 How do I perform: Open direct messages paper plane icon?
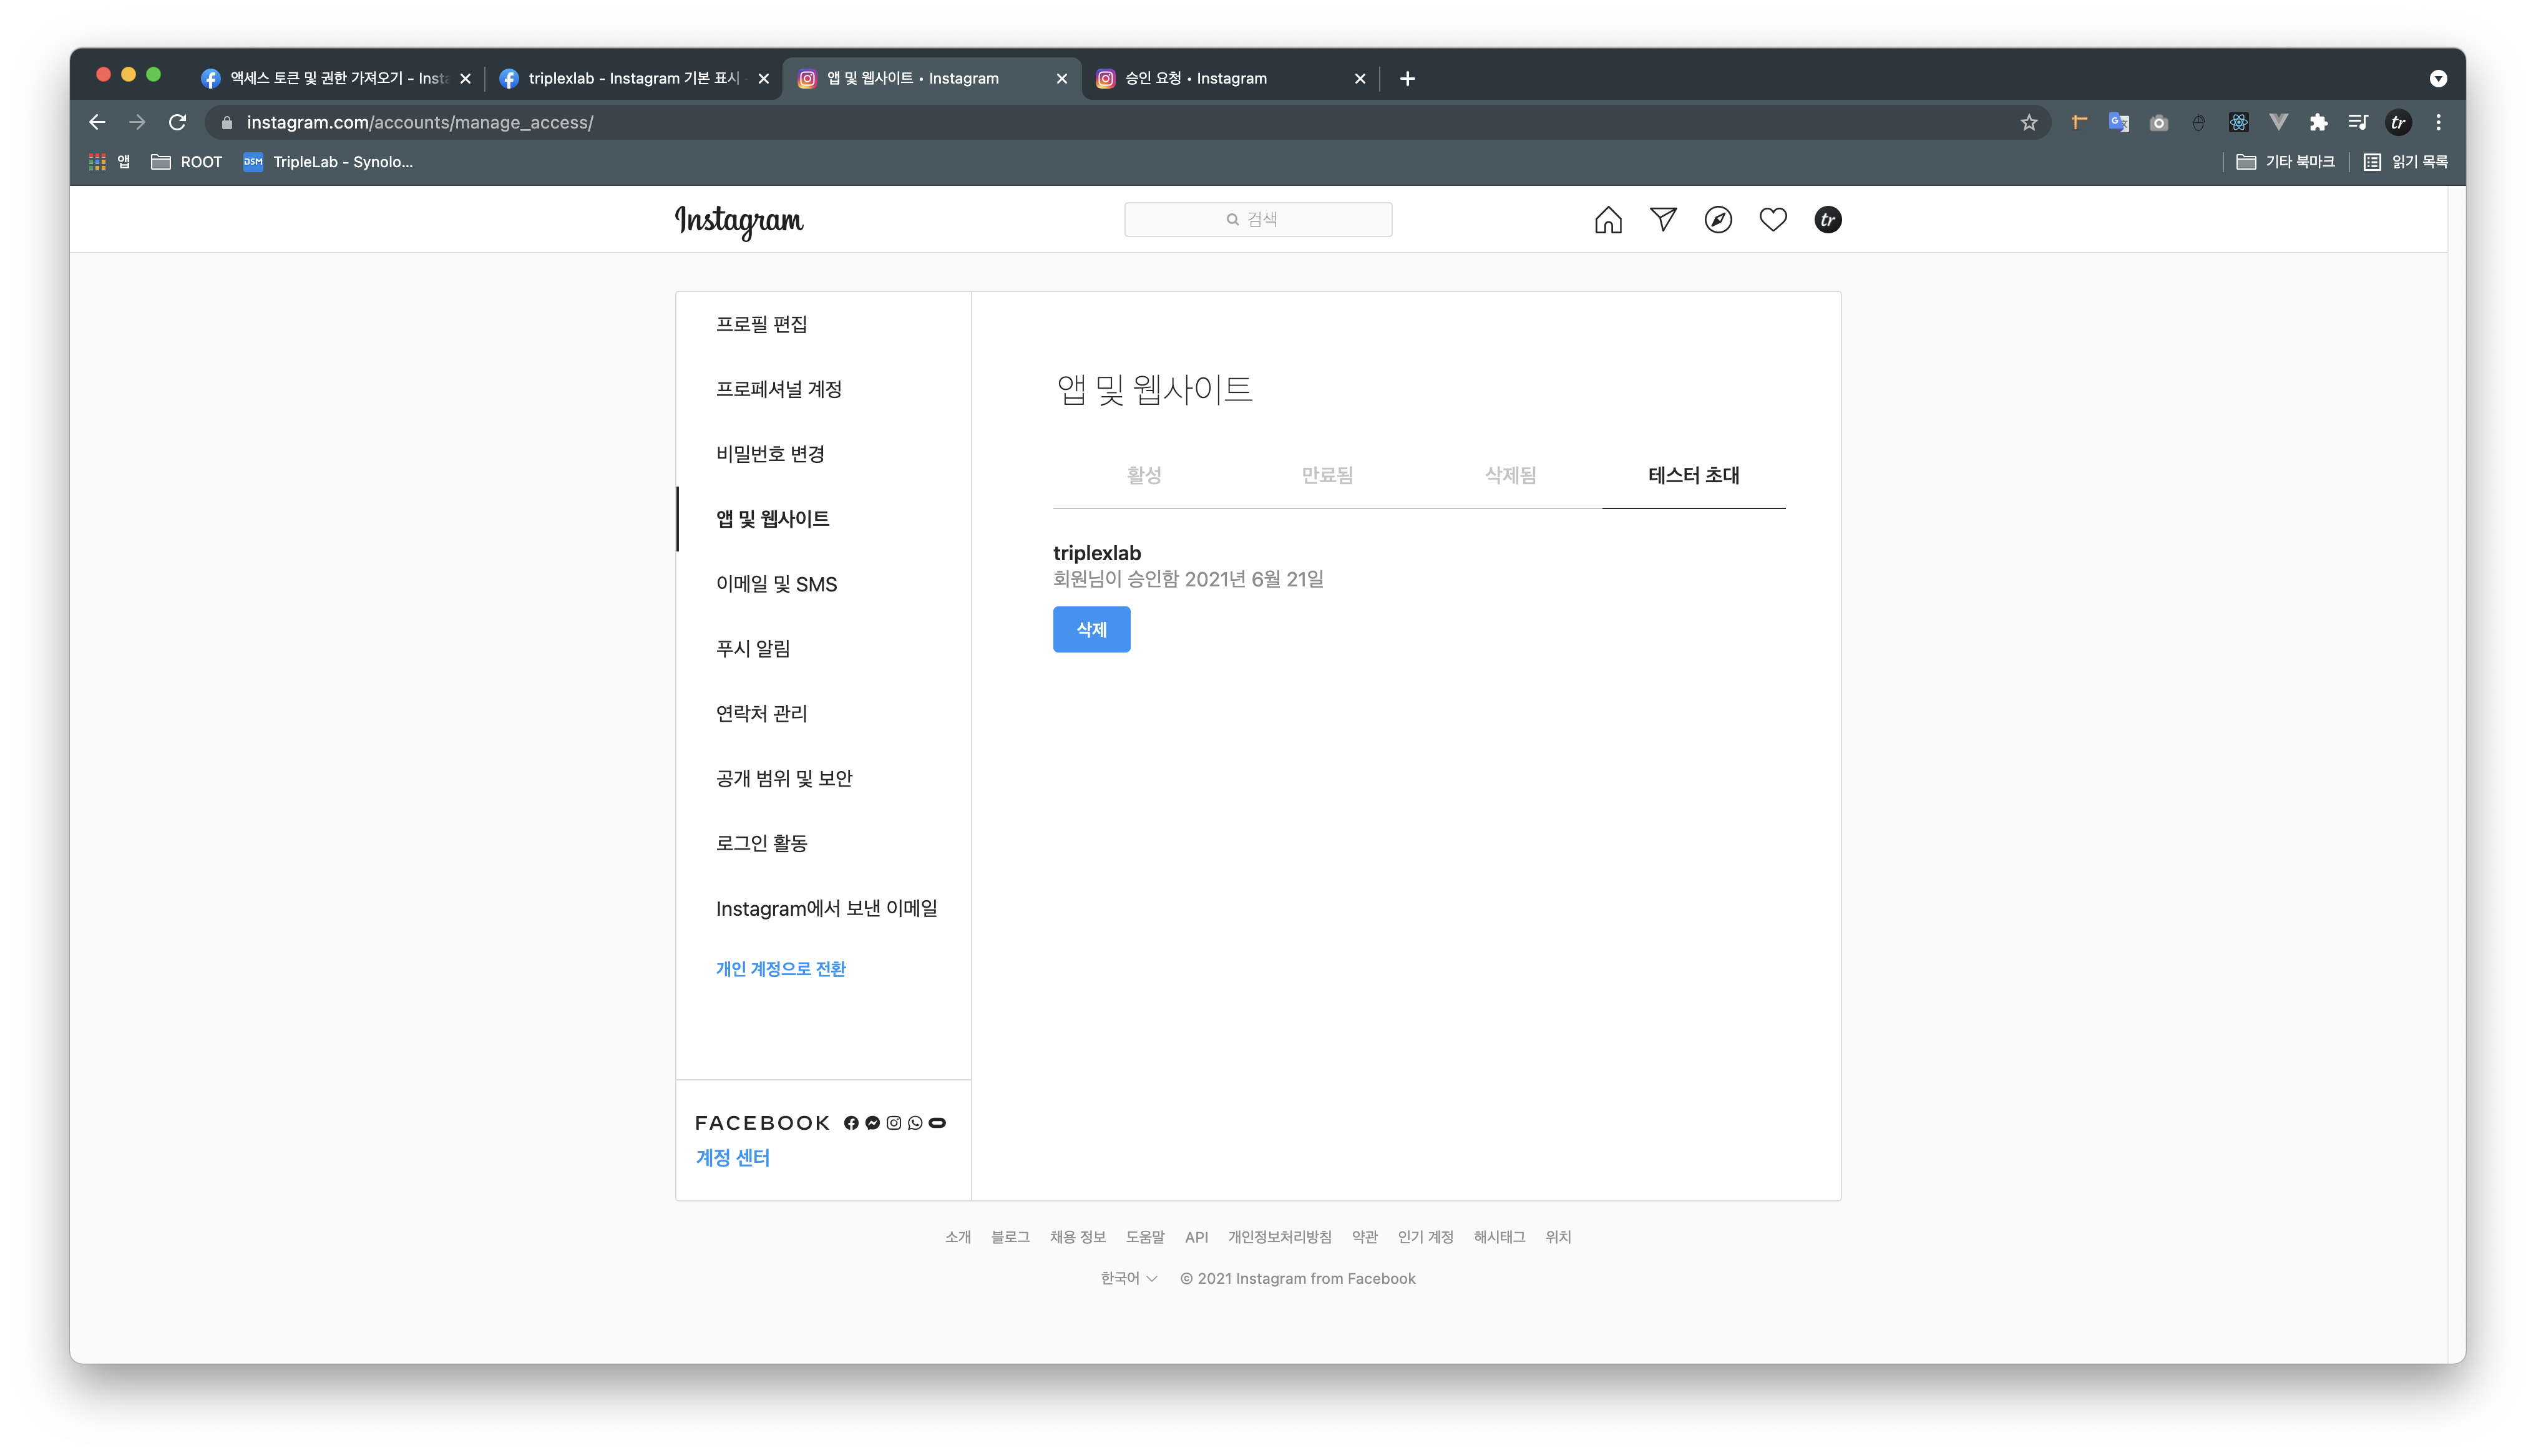[1663, 220]
